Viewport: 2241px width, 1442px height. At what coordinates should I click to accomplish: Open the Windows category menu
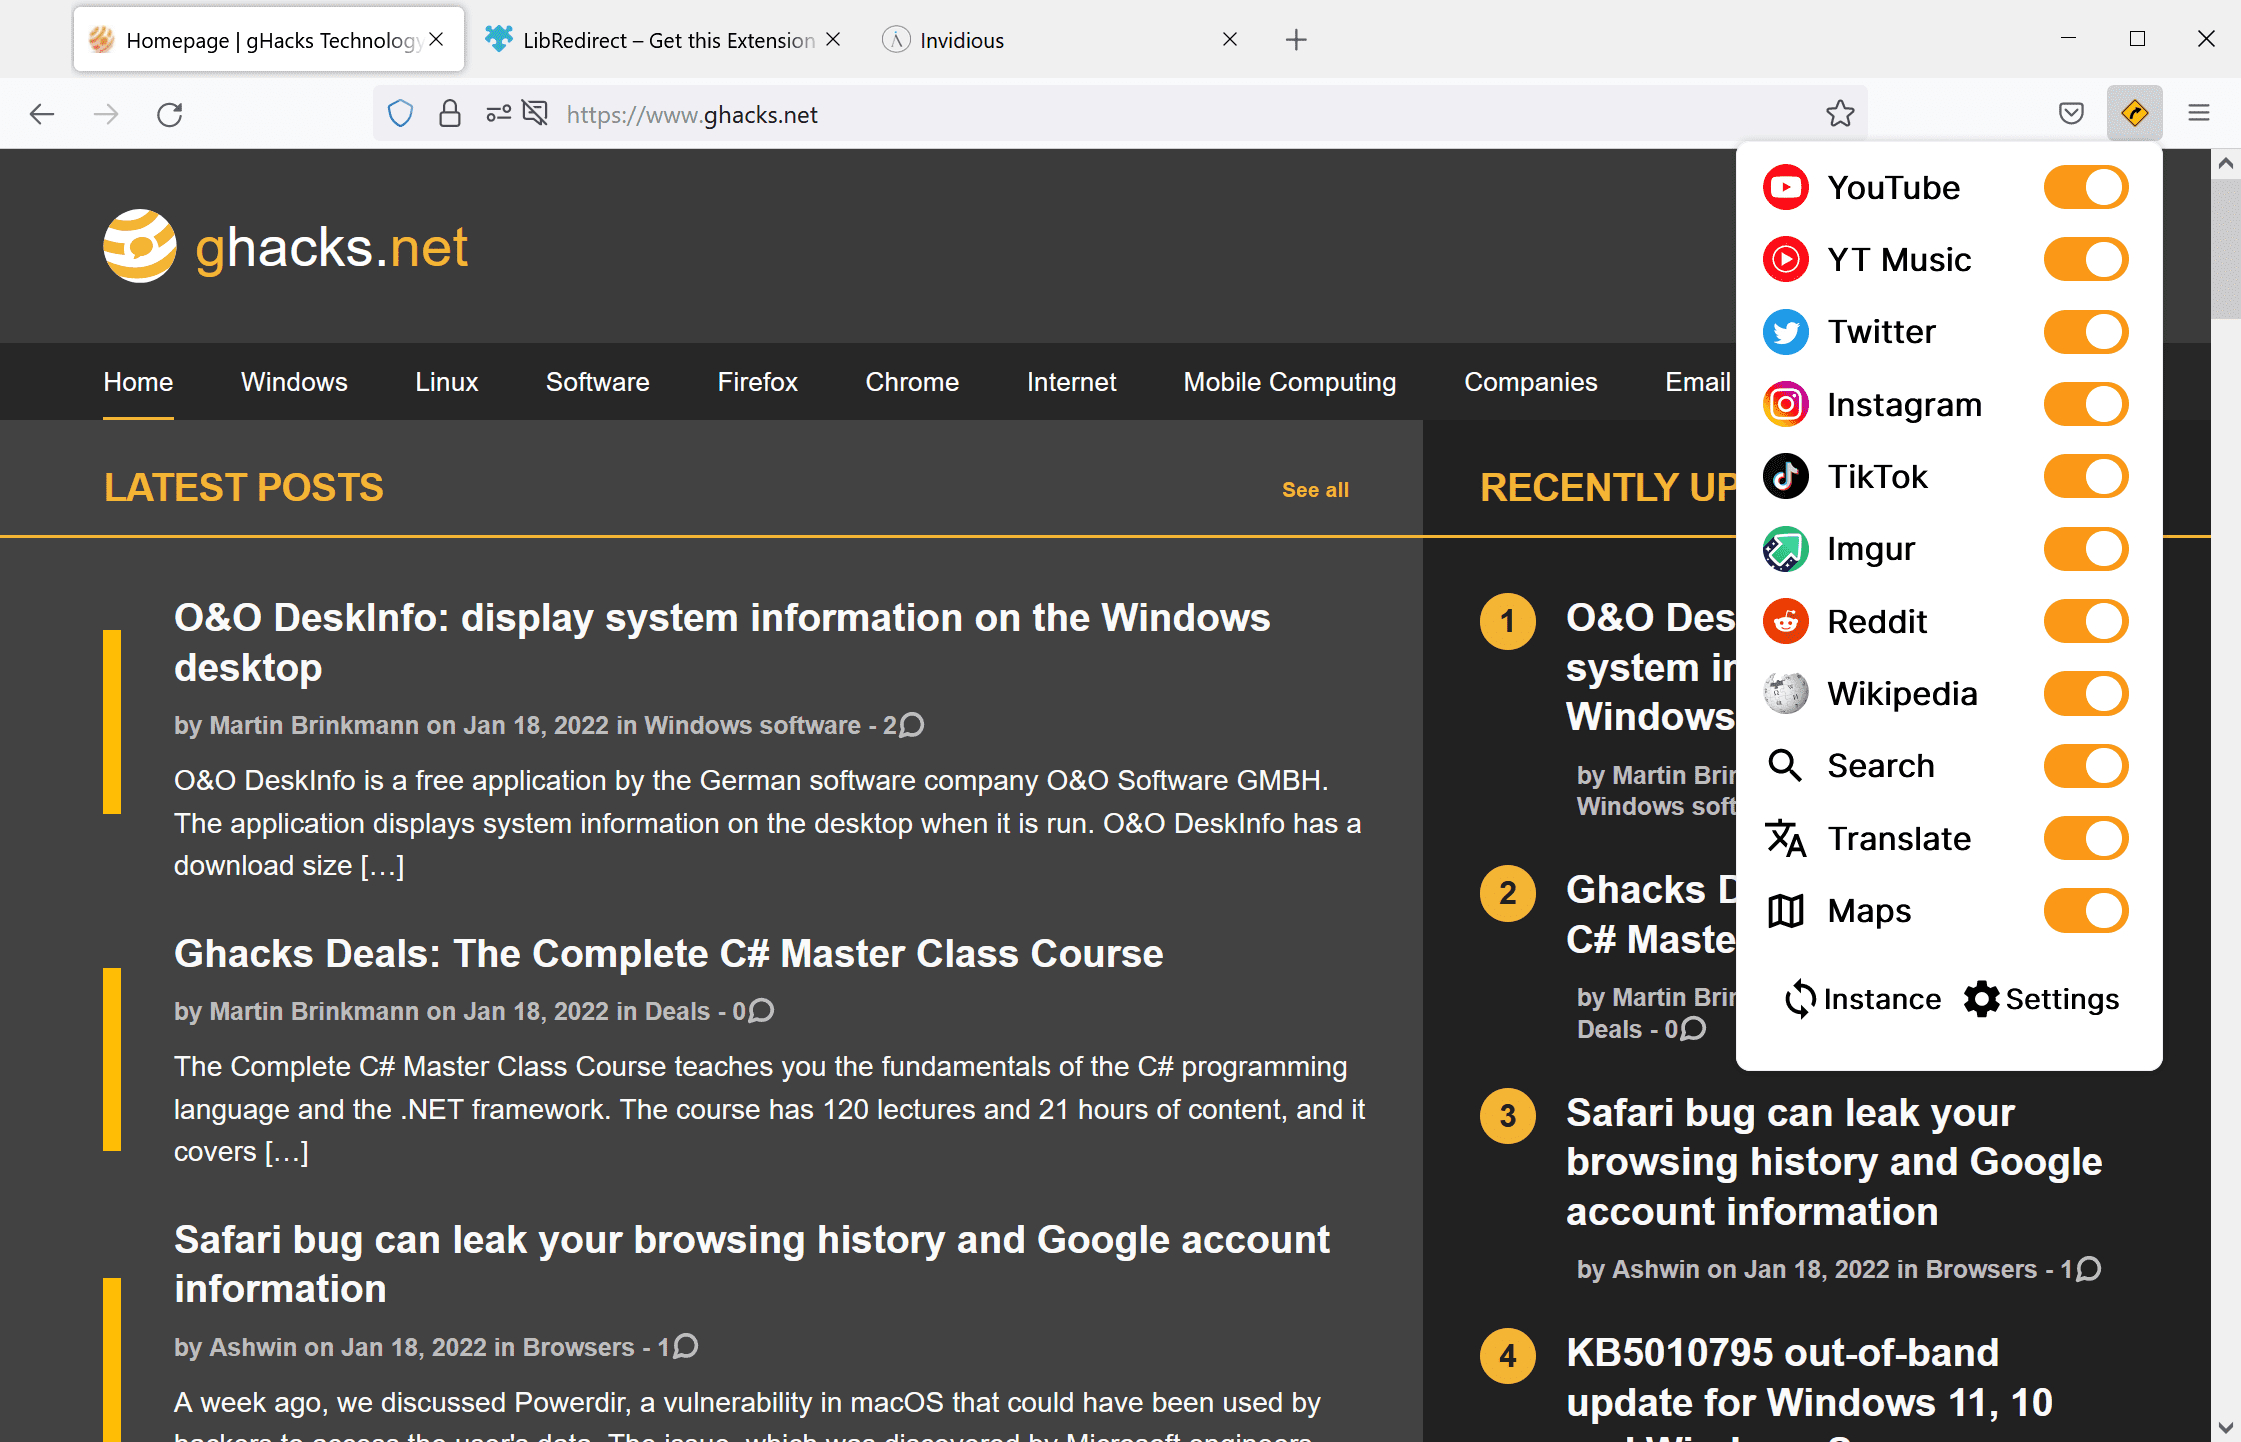294,381
